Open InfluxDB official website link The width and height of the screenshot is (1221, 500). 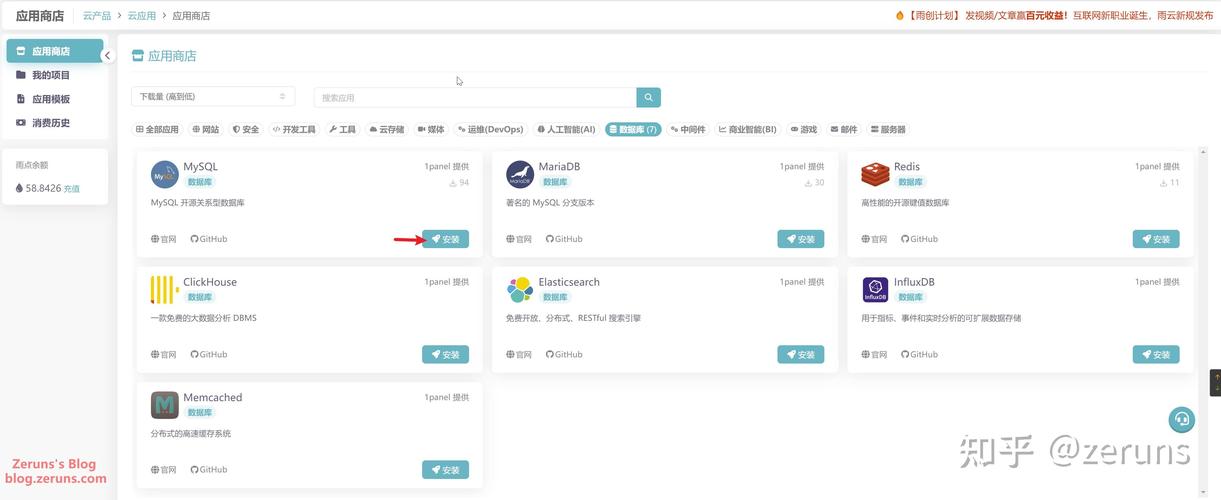tap(874, 354)
